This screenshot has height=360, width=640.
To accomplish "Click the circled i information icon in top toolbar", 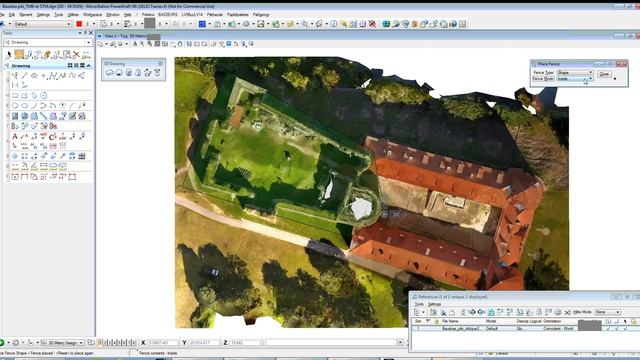I will 334,24.
